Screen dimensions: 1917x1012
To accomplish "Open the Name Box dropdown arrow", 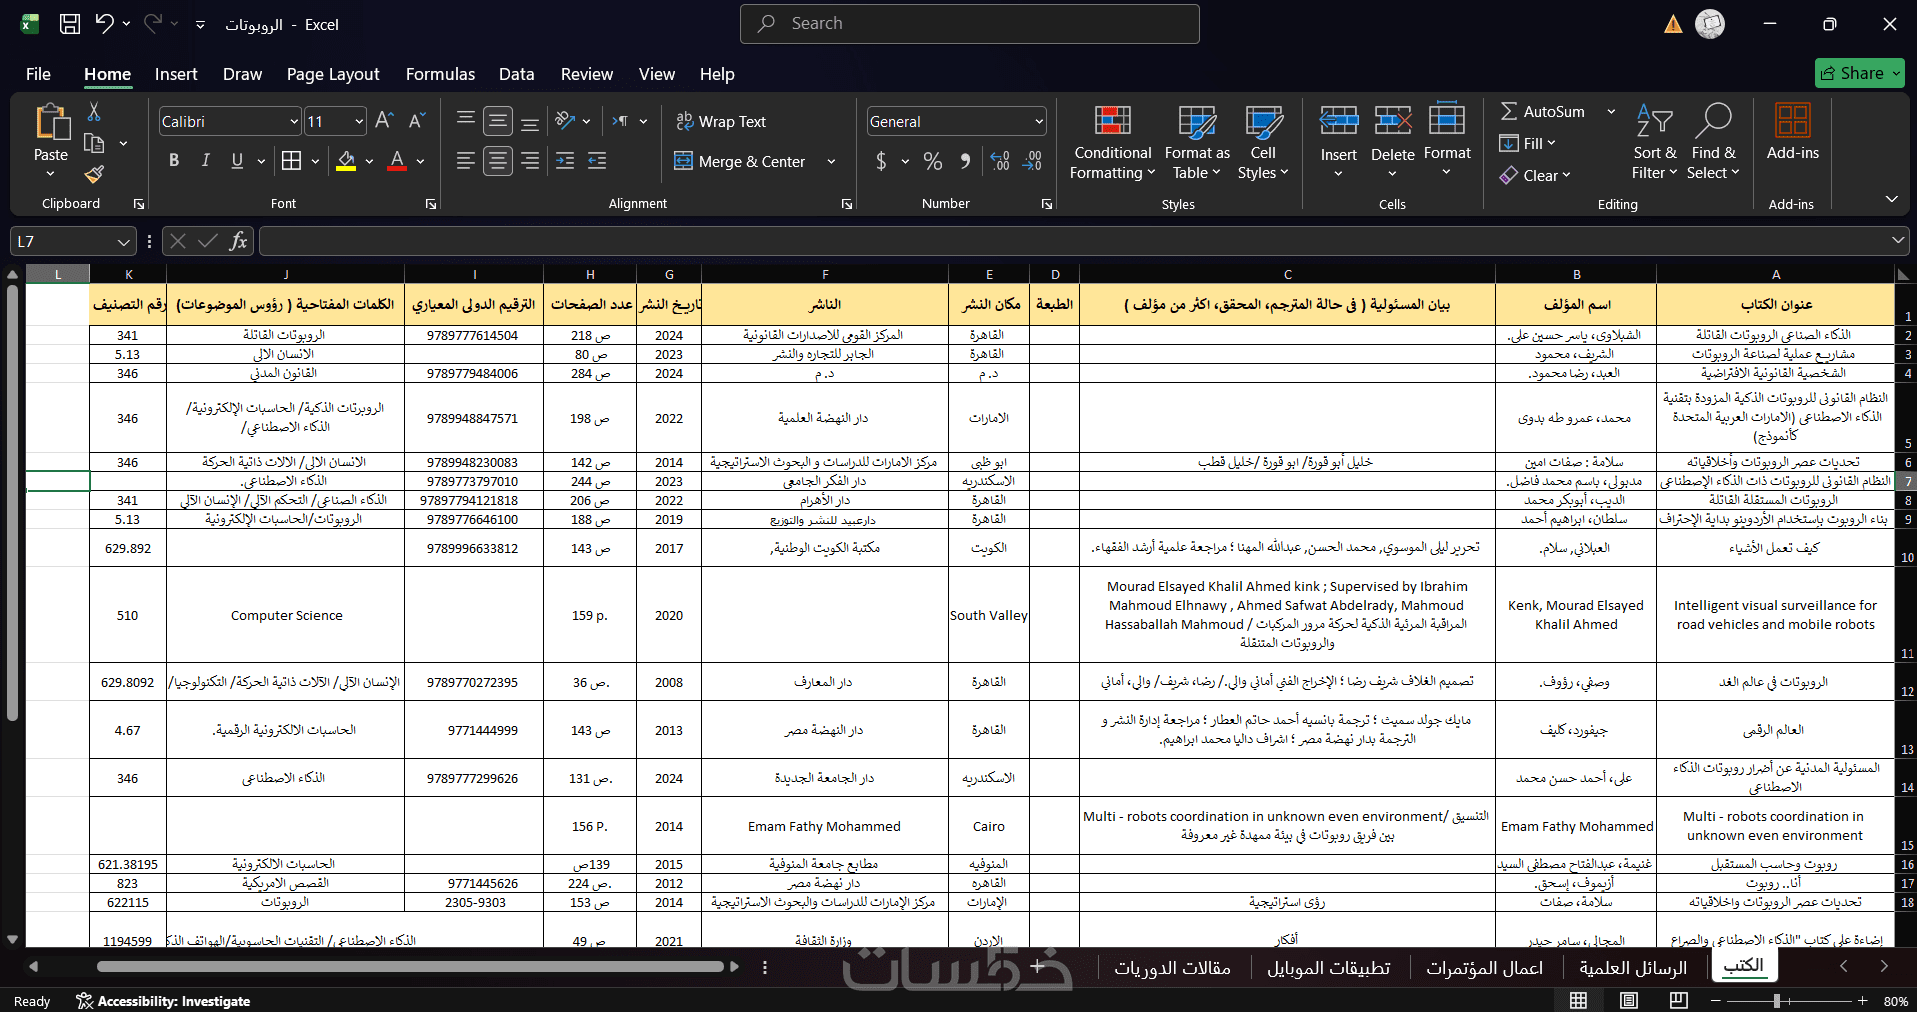I will (x=123, y=241).
